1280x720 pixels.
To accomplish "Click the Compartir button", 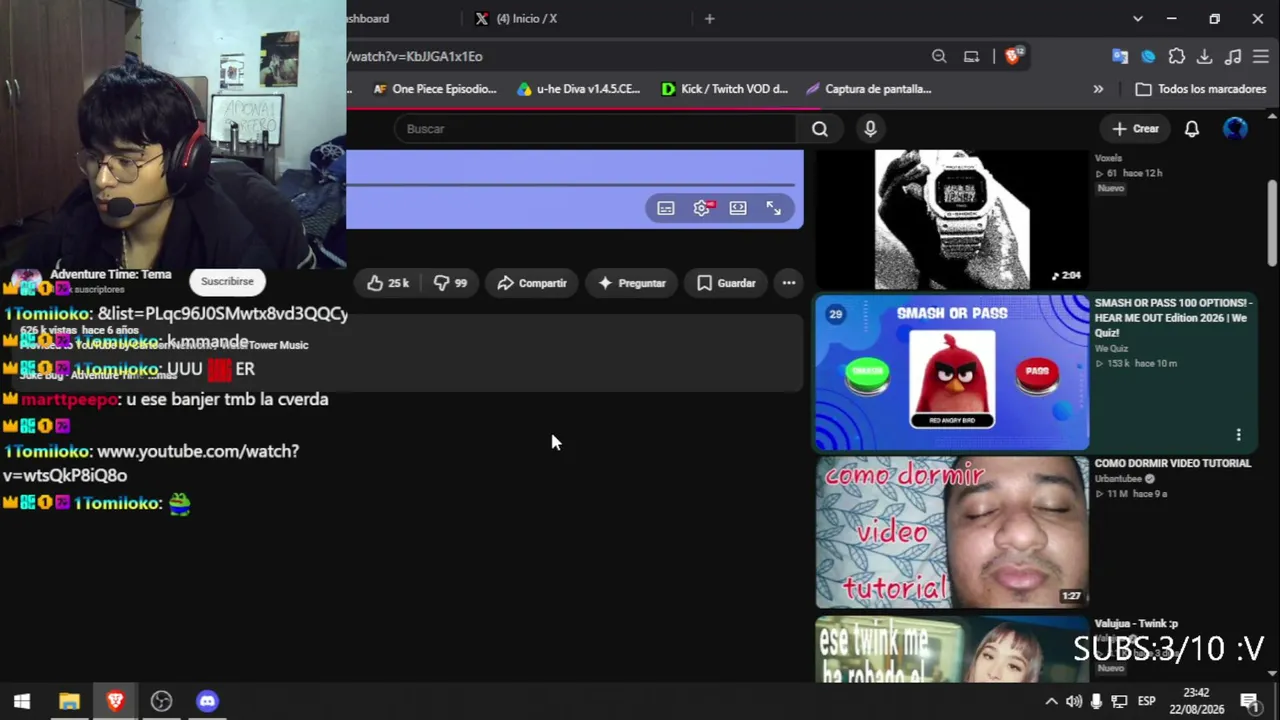I will [x=532, y=283].
